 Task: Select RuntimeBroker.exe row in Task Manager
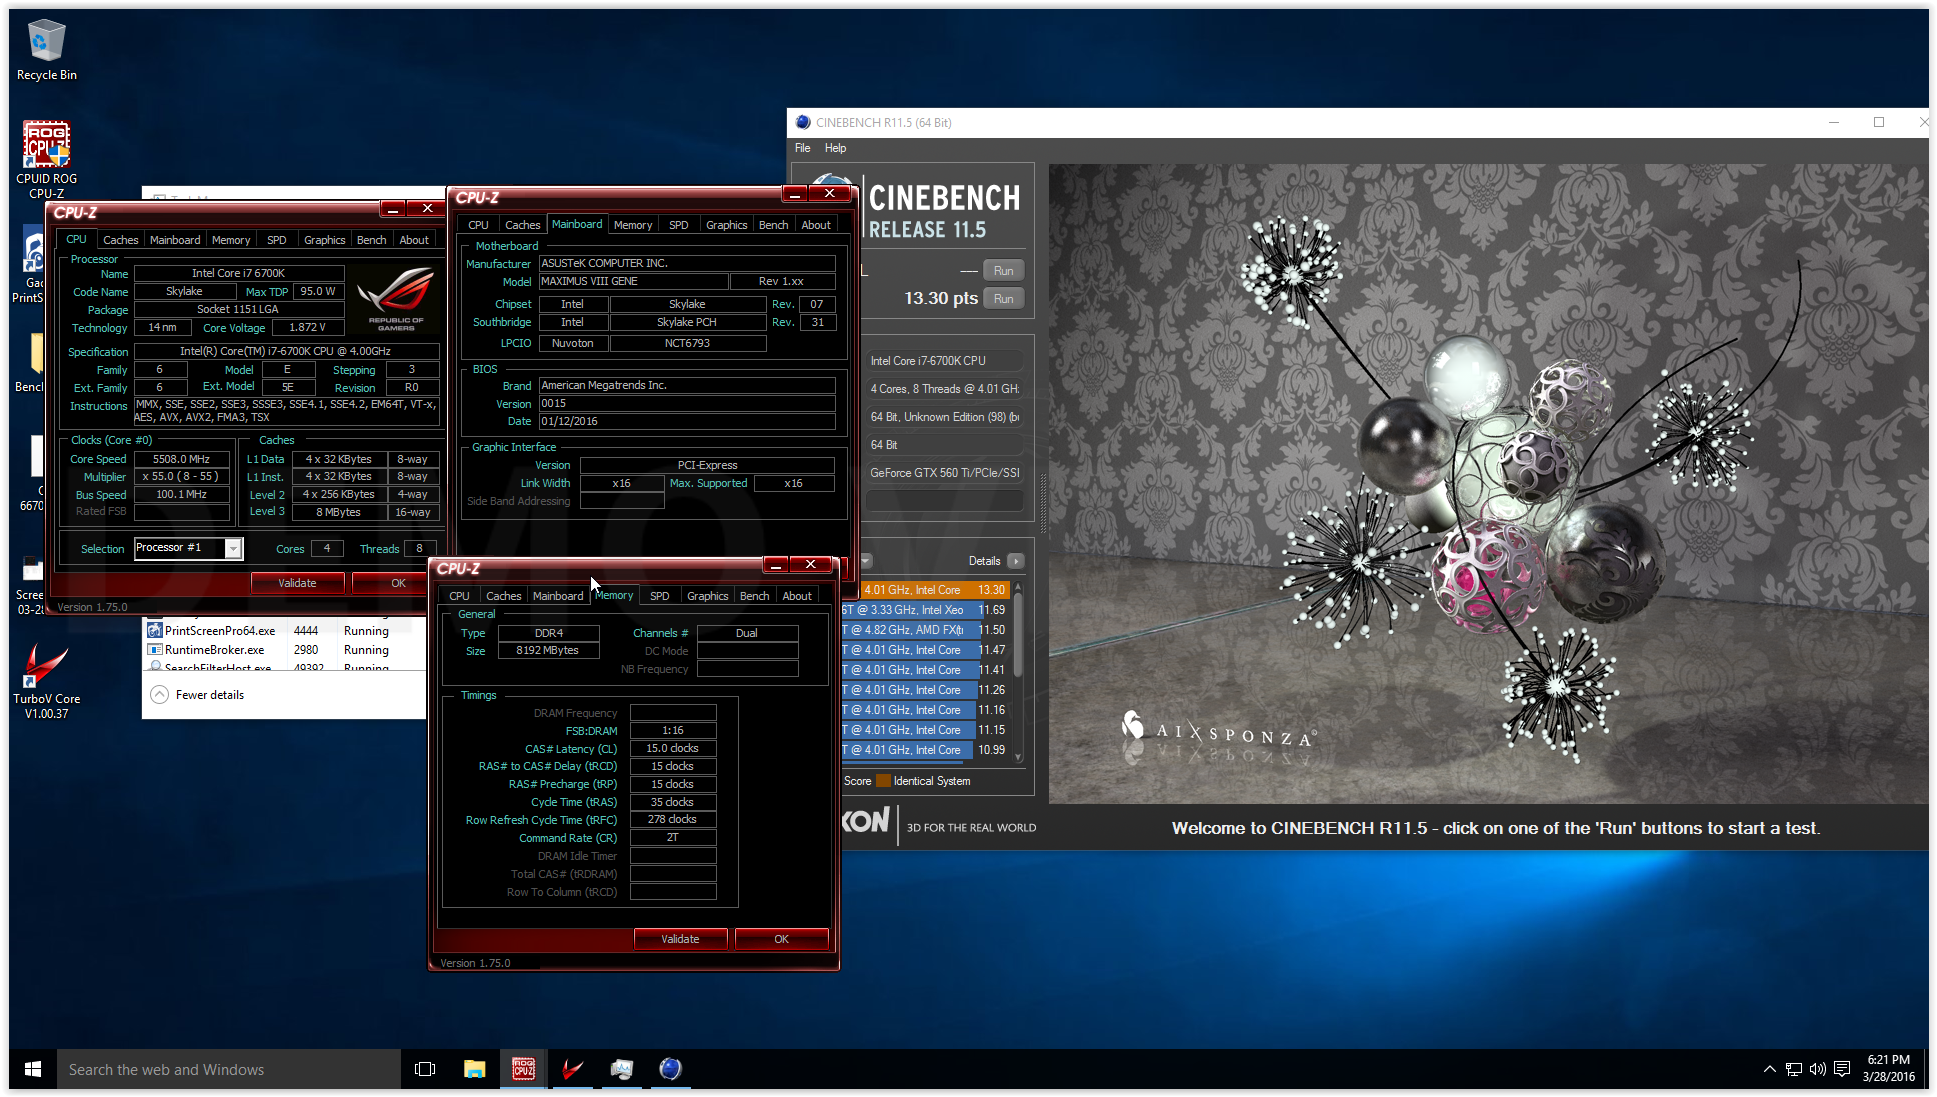tap(284, 650)
